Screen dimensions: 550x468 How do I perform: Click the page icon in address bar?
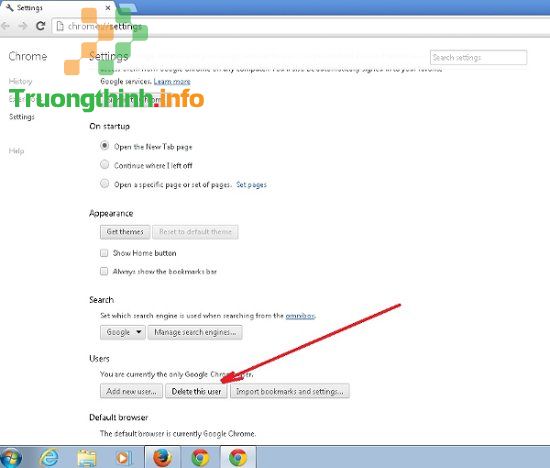coord(60,26)
